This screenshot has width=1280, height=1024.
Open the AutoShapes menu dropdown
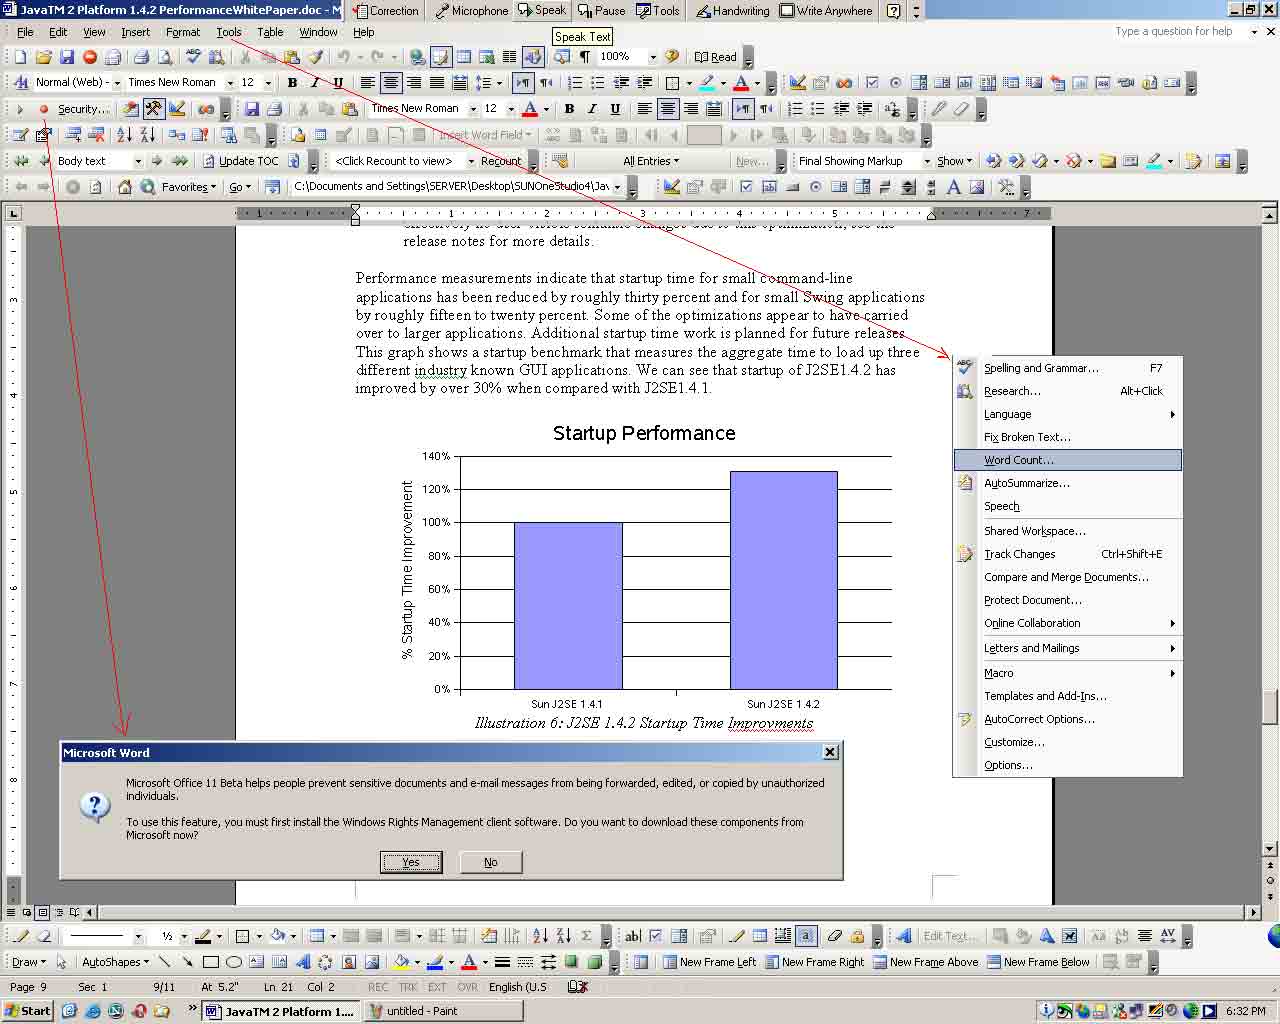click(115, 962)
